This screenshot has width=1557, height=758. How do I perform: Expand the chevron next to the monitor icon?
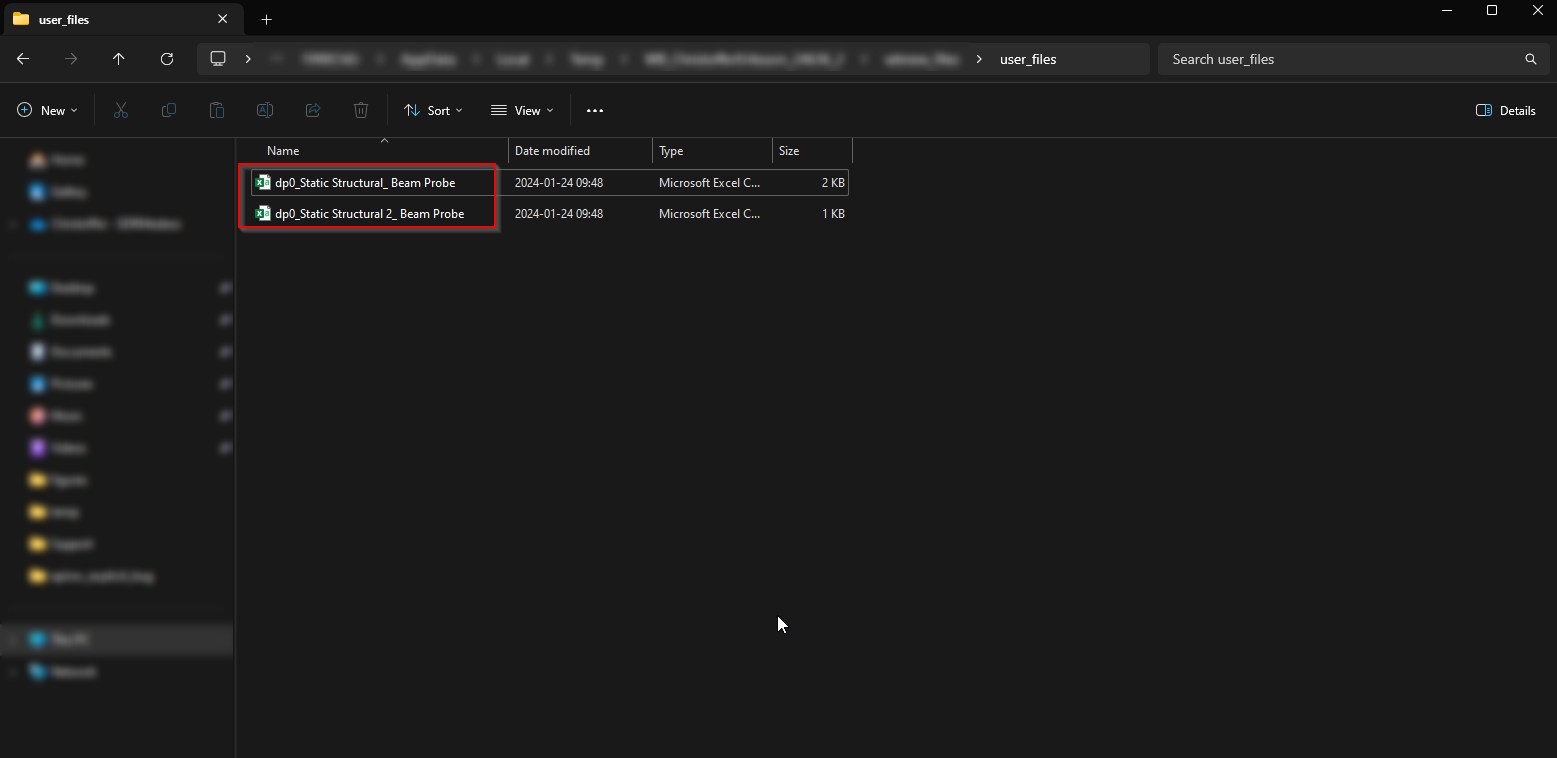coord(248,59)
